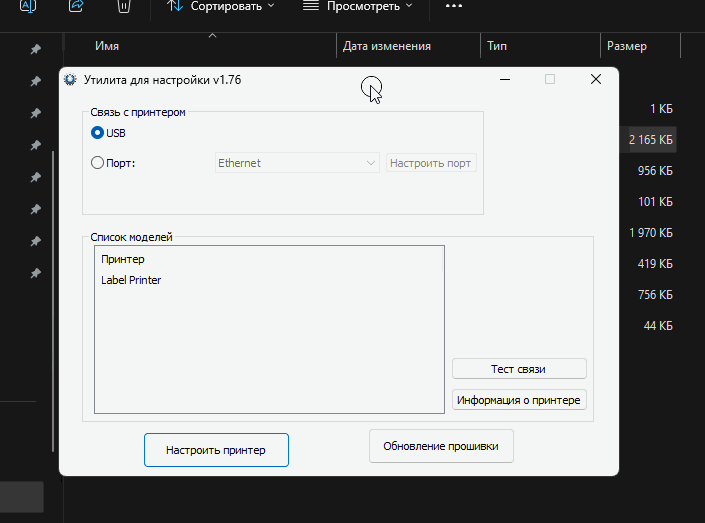
Task: Open Обновление прошивки firmware update
Action: (441, 446)
